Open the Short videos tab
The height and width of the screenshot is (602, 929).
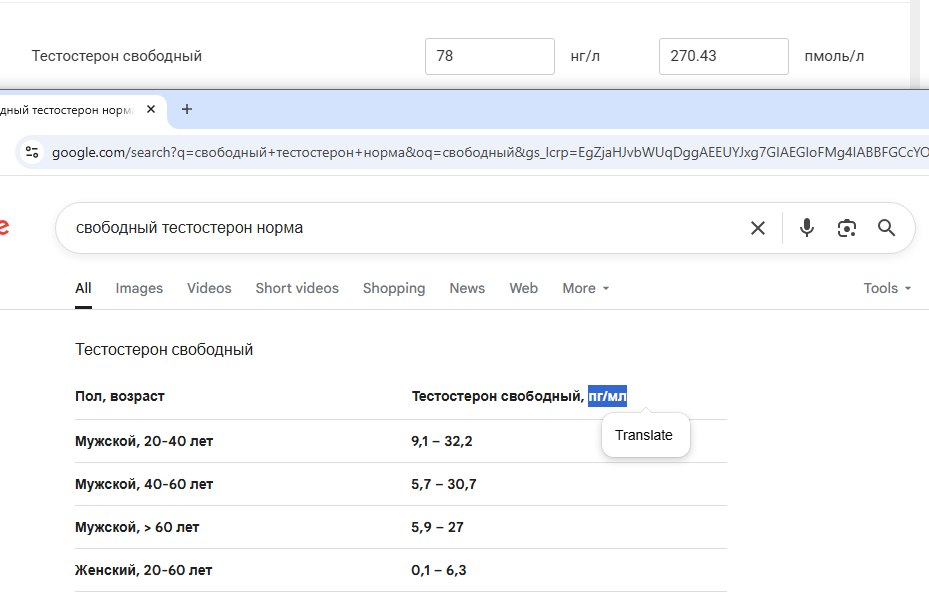click(297, 288)
